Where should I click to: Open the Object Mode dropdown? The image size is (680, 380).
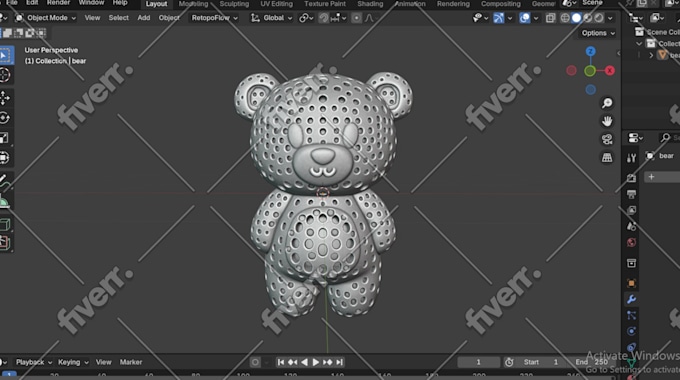coord(46,18)
